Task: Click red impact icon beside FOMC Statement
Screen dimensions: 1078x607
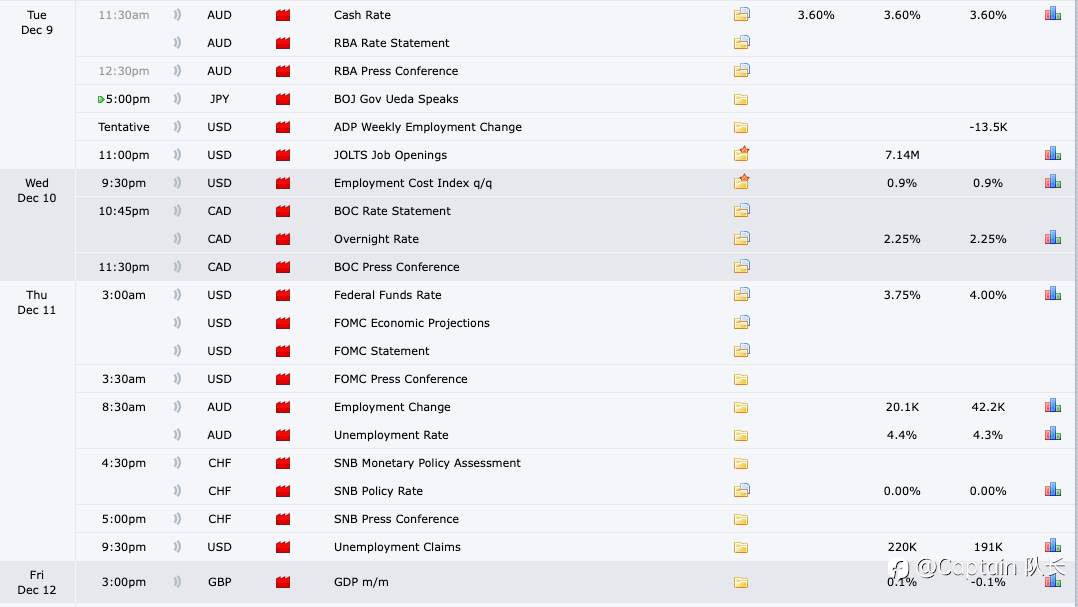Action: tap(283, 351)
